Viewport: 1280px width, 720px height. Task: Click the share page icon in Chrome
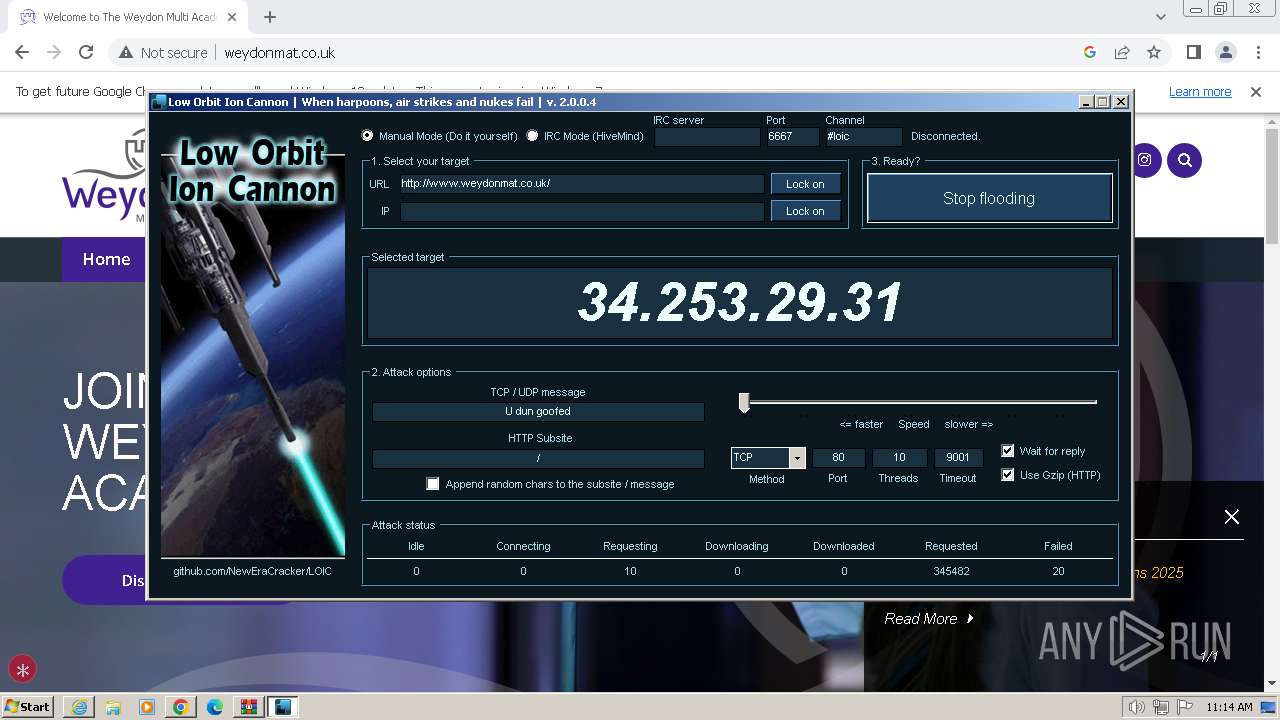click(x=1122, y=53)
